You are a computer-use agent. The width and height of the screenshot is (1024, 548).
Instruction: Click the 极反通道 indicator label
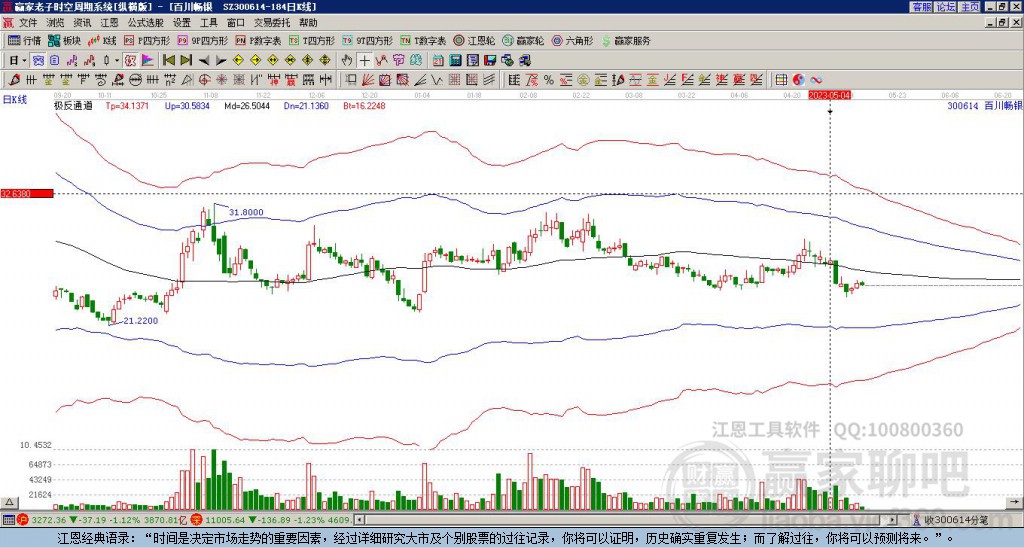pos(74,105)
